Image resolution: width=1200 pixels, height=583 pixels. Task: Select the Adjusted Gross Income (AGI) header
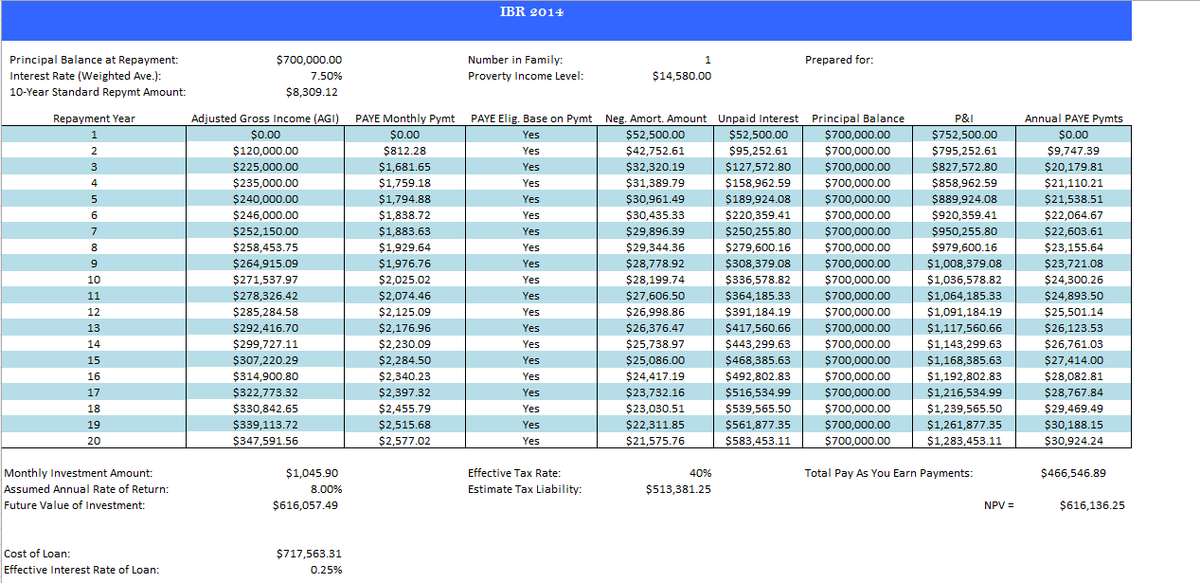pos(266,119)
